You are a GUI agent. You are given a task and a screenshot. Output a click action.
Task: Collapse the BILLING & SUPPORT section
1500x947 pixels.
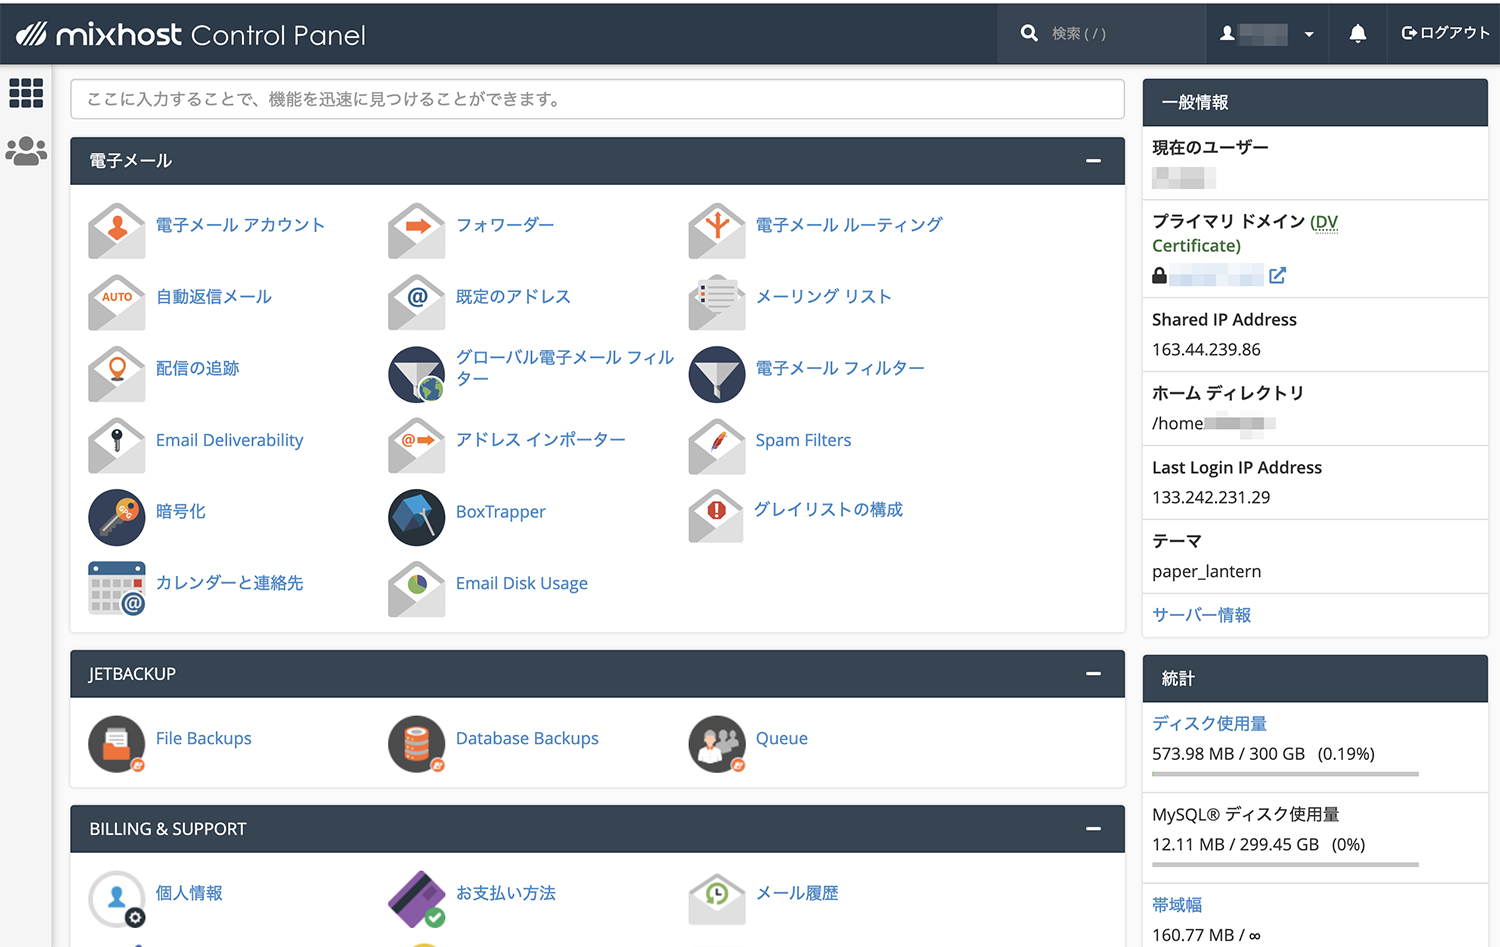pyautogui.click(x=1094, y=829)
